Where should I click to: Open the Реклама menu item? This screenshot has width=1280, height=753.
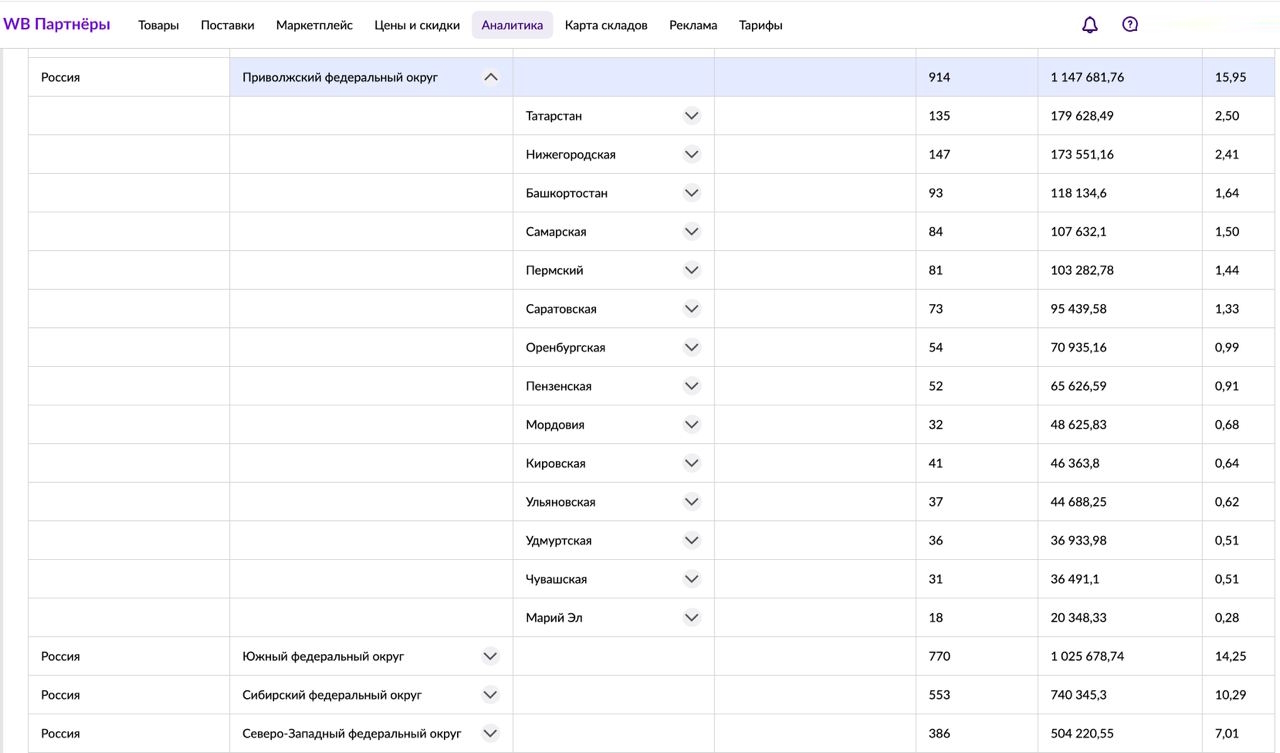pyautogui.click(x=693, y=25)
